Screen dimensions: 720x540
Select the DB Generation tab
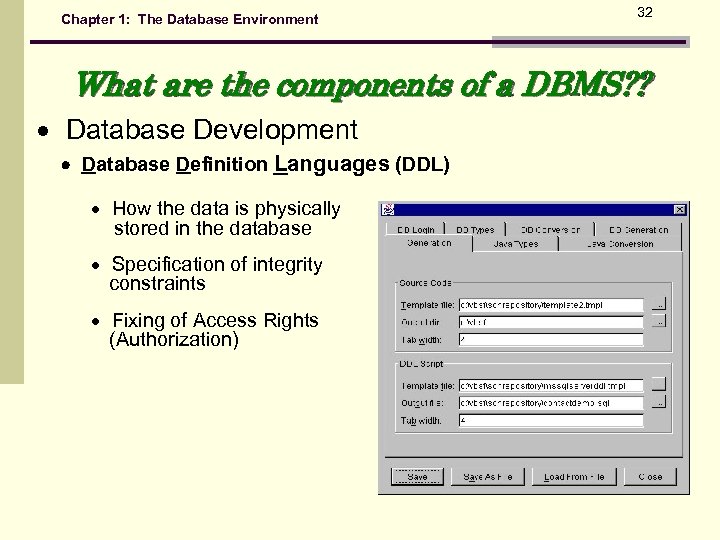click(x=638, y=230)
